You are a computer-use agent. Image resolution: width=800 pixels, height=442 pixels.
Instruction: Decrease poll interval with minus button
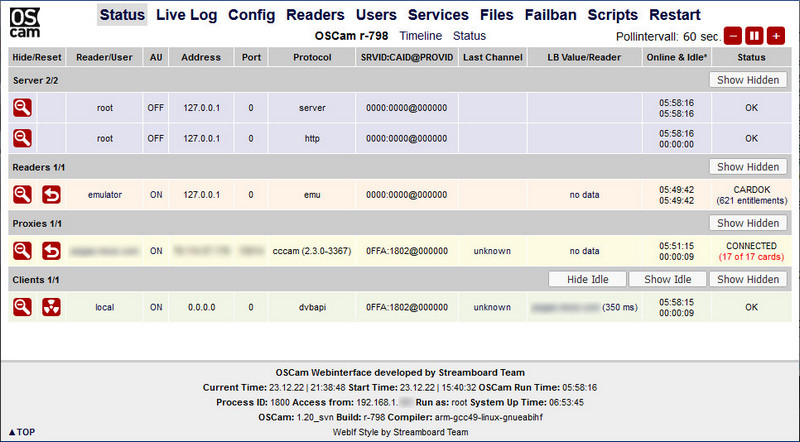(x=733, y=36)
